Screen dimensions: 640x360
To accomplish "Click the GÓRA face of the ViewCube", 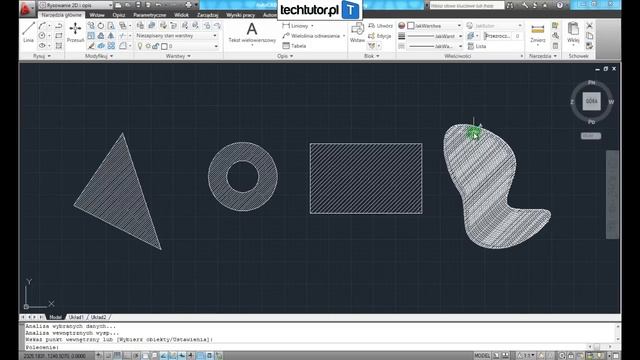I will (591, 101).
